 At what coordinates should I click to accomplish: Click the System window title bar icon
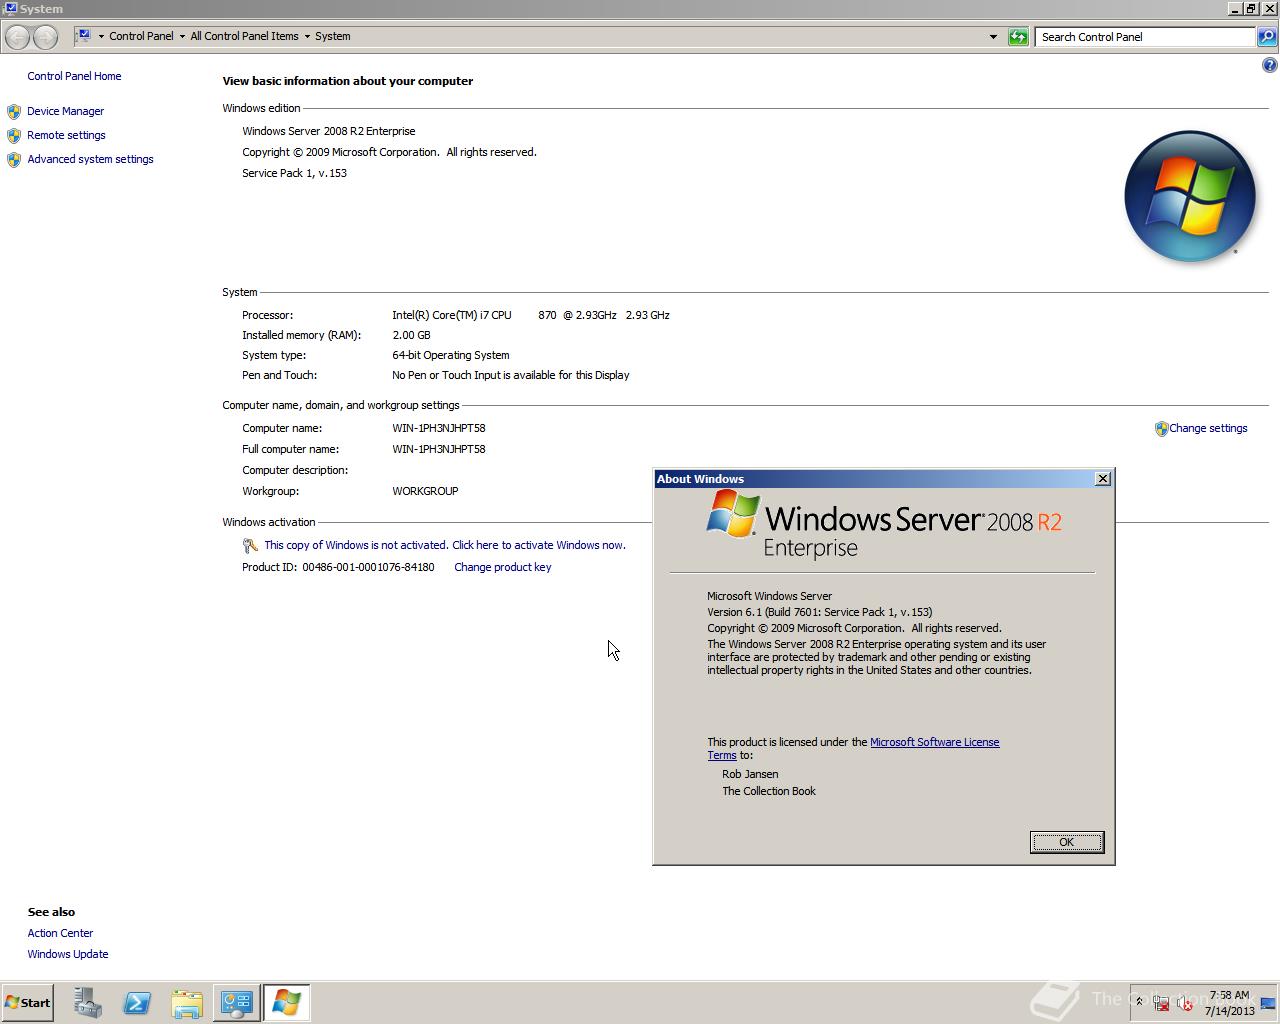pos(10,8)
